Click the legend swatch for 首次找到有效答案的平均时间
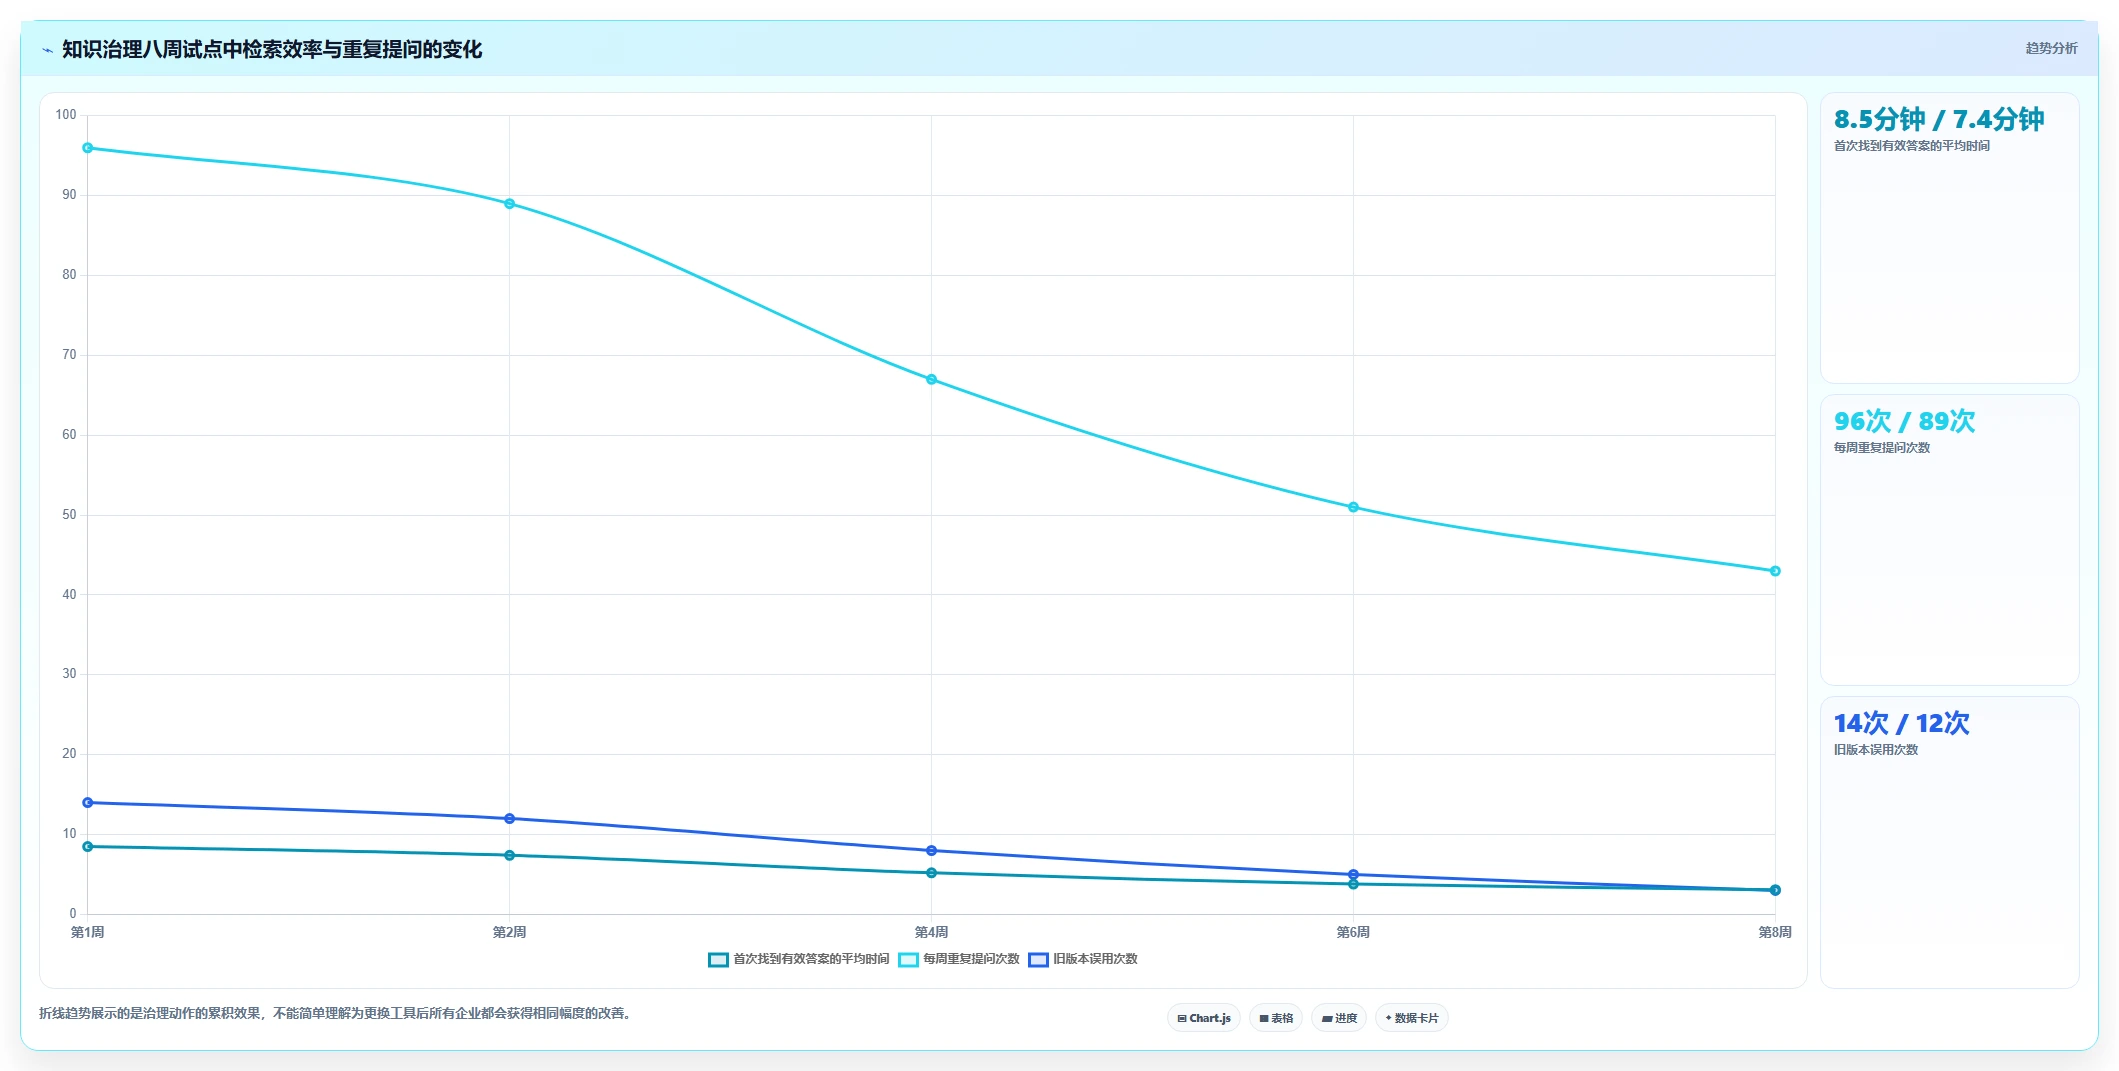The width and height of the screenshot is (2119, 1071). pos(718,960)
